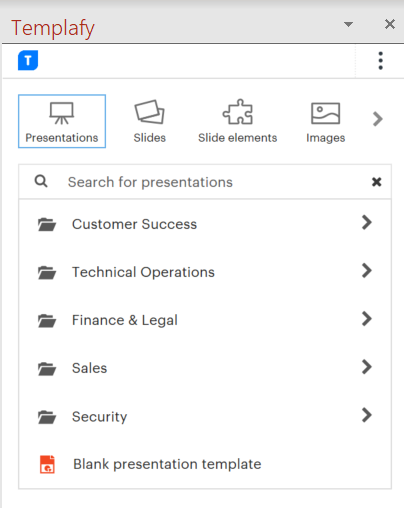This screenshot has height=508, width=404.
Task: Open the task pane dropdown arrow
Action: [x=348, y=24]
